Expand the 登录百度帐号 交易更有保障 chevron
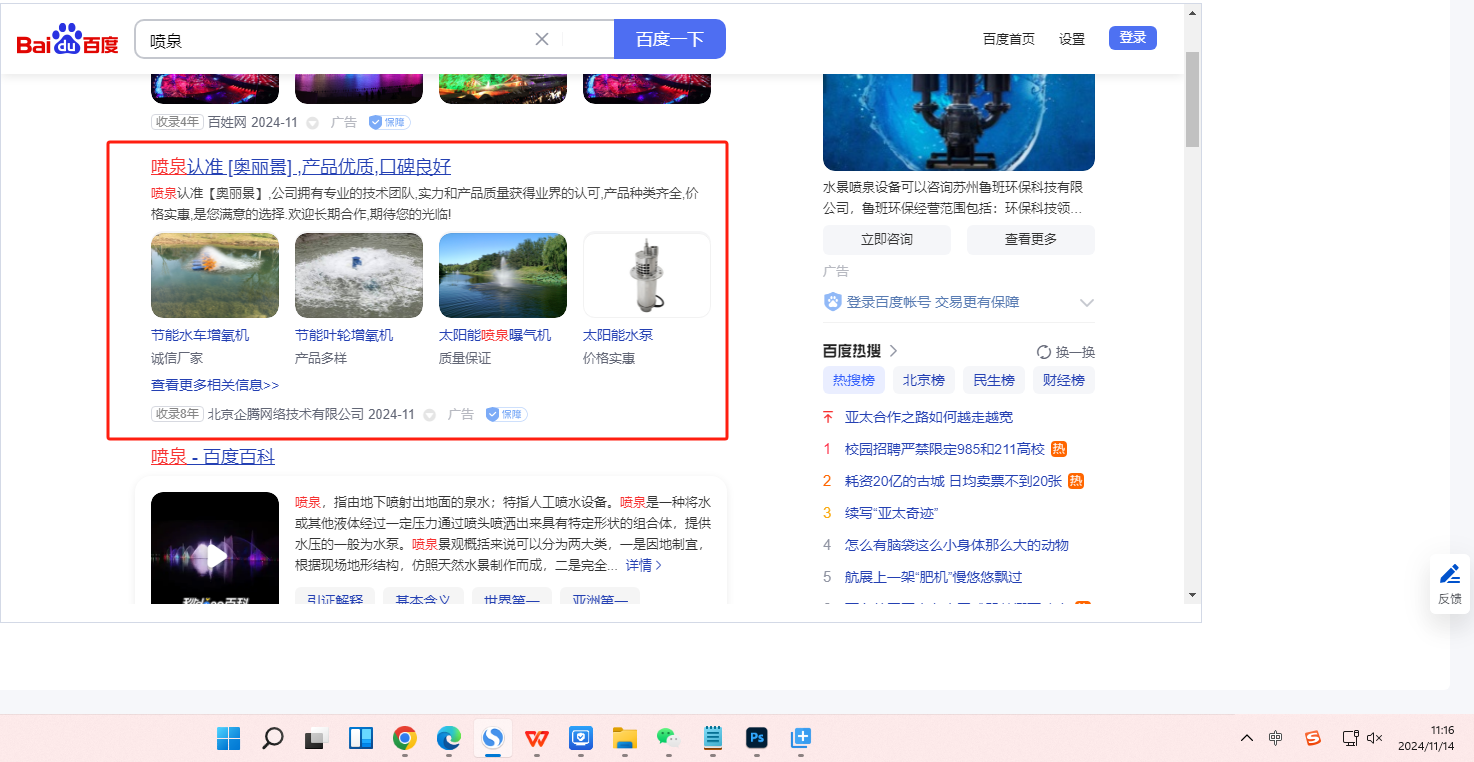 pos(1087,302)
